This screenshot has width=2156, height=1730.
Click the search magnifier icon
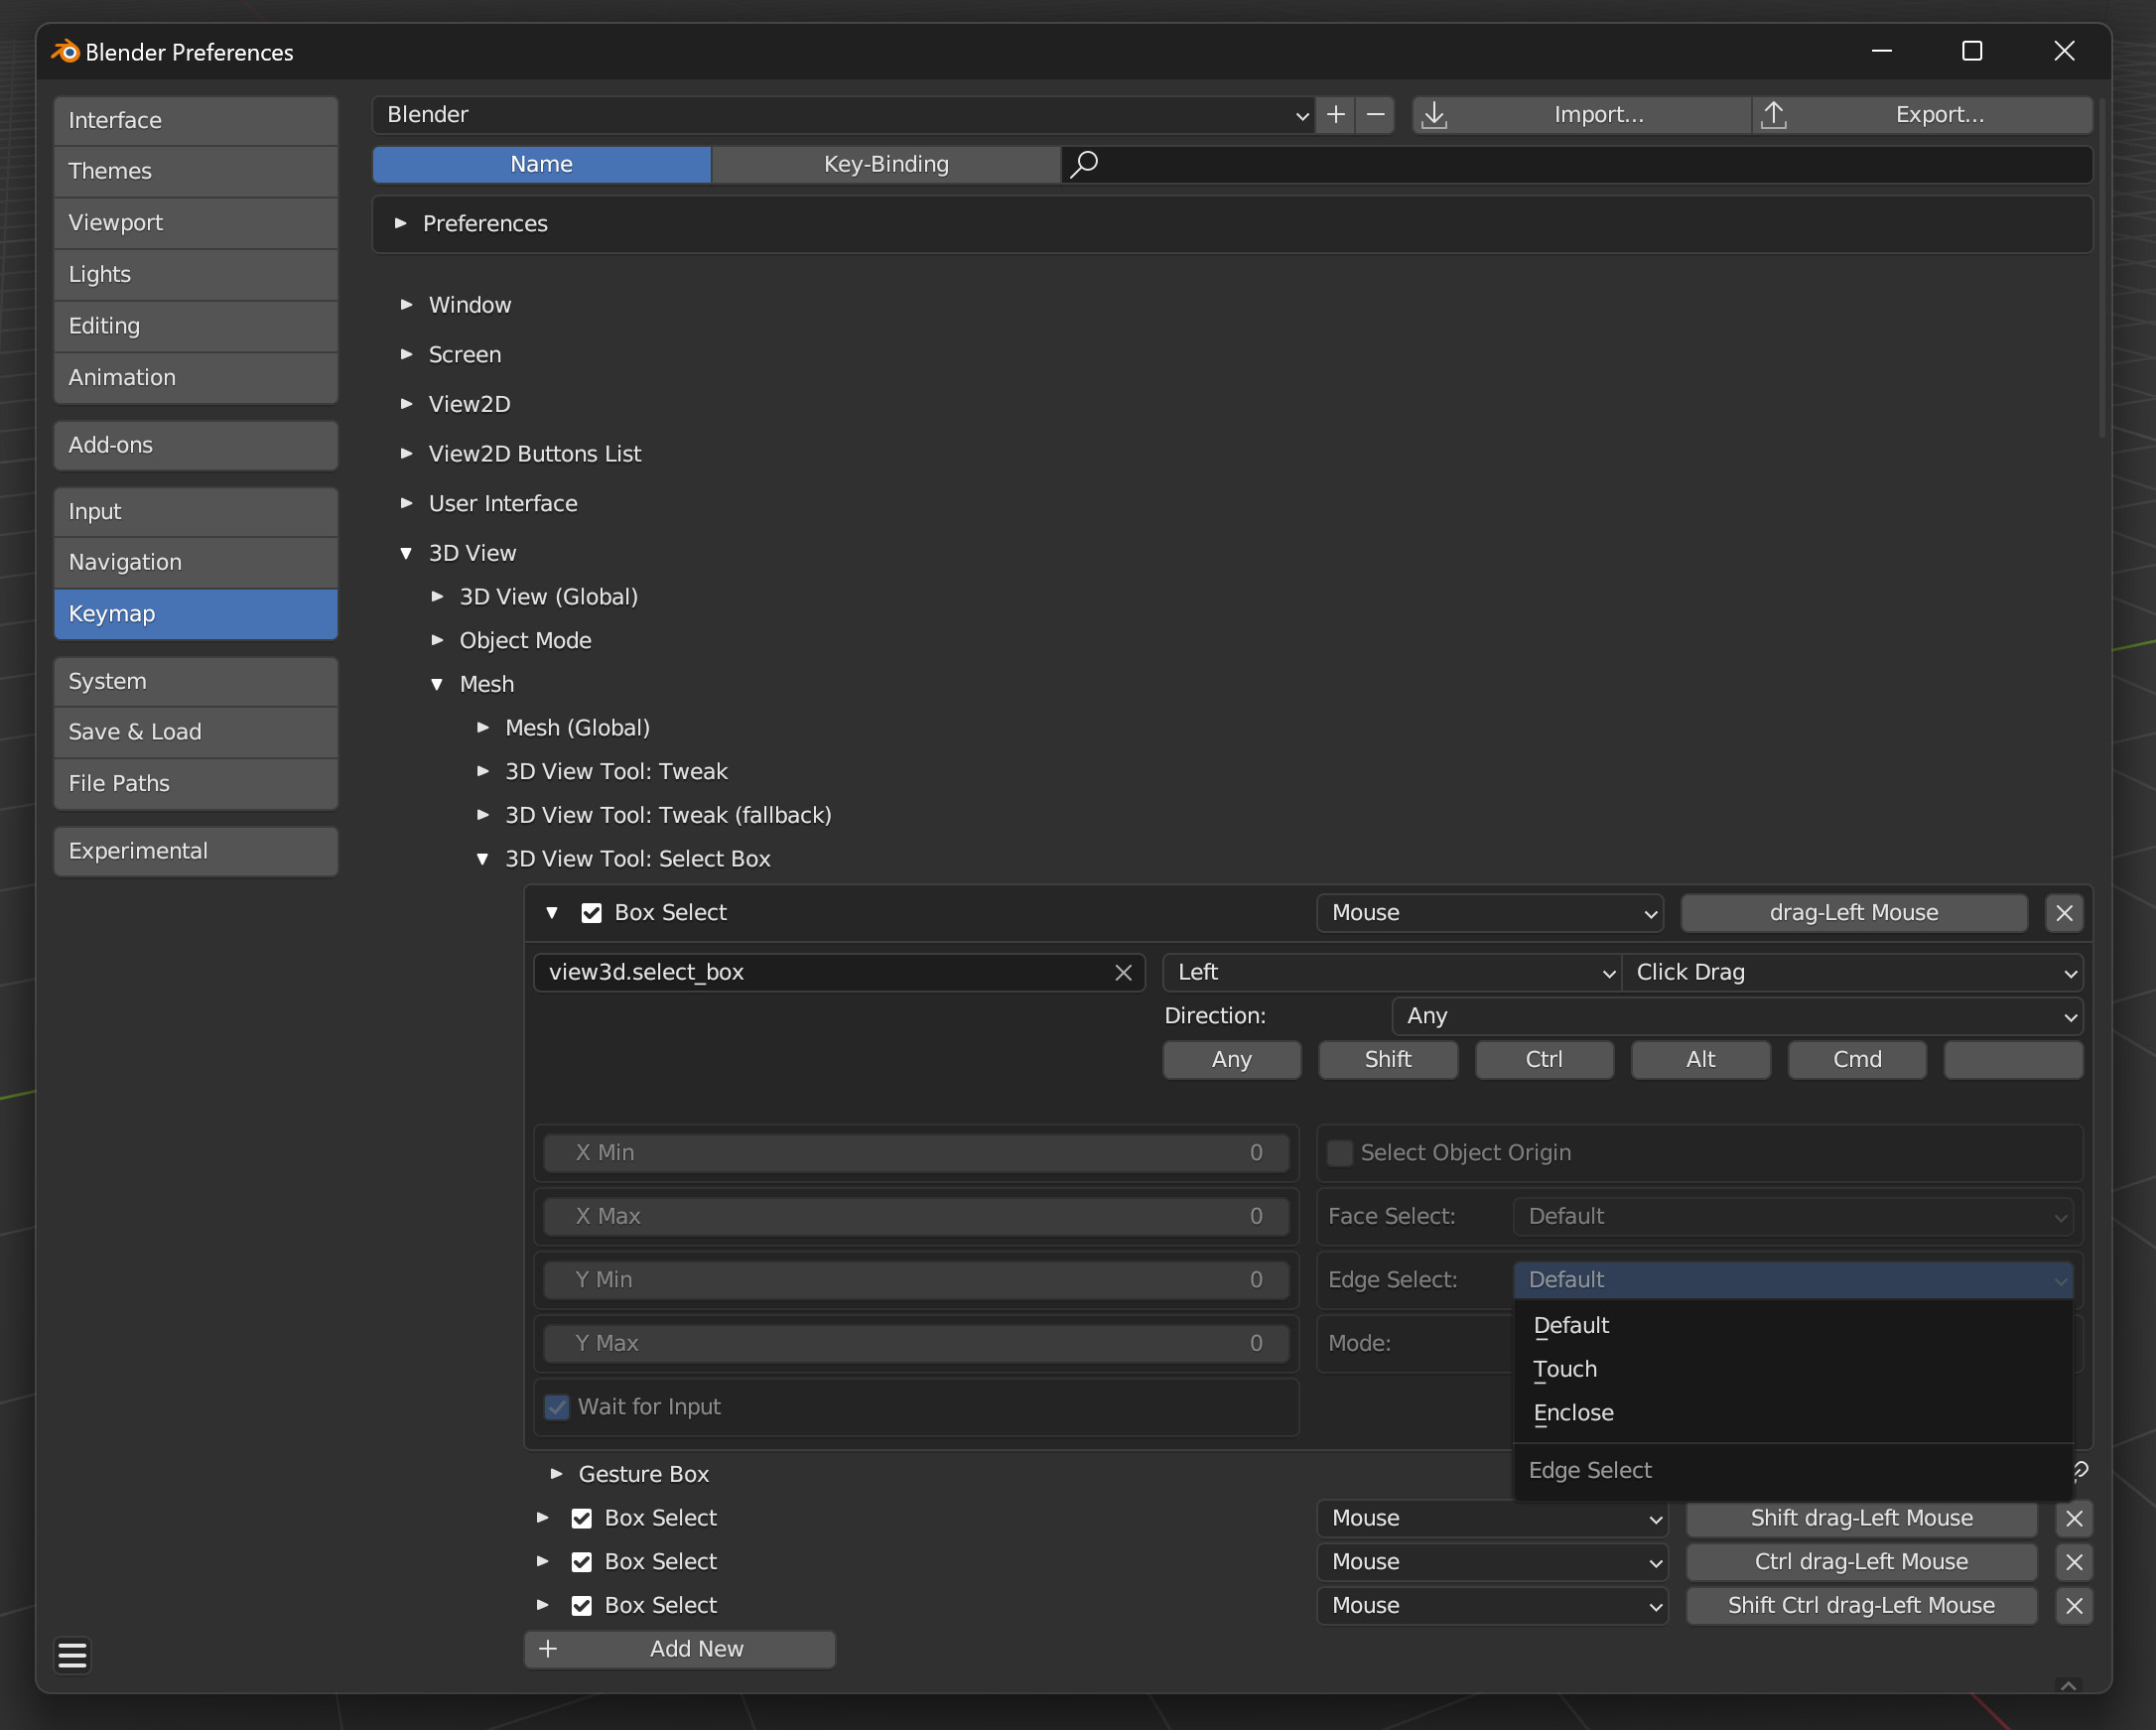(x=1085, y=164)
